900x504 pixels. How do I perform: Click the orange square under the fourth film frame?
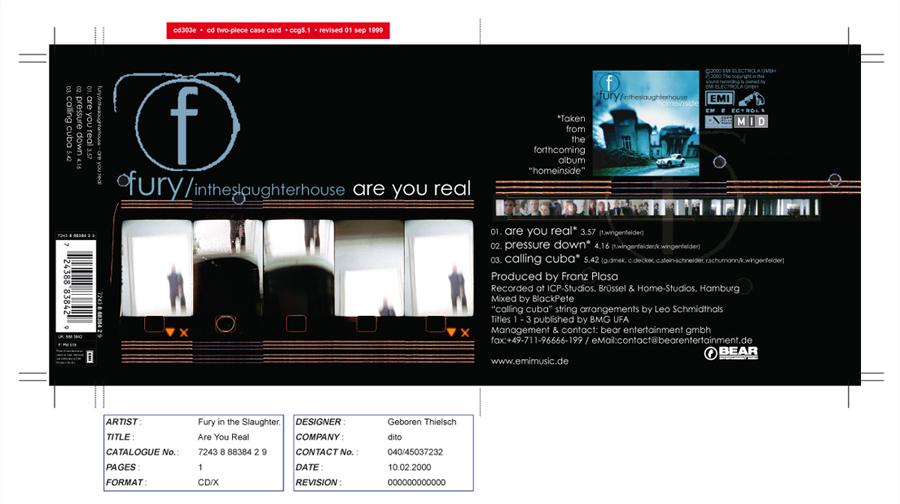(x=367, y=323)
